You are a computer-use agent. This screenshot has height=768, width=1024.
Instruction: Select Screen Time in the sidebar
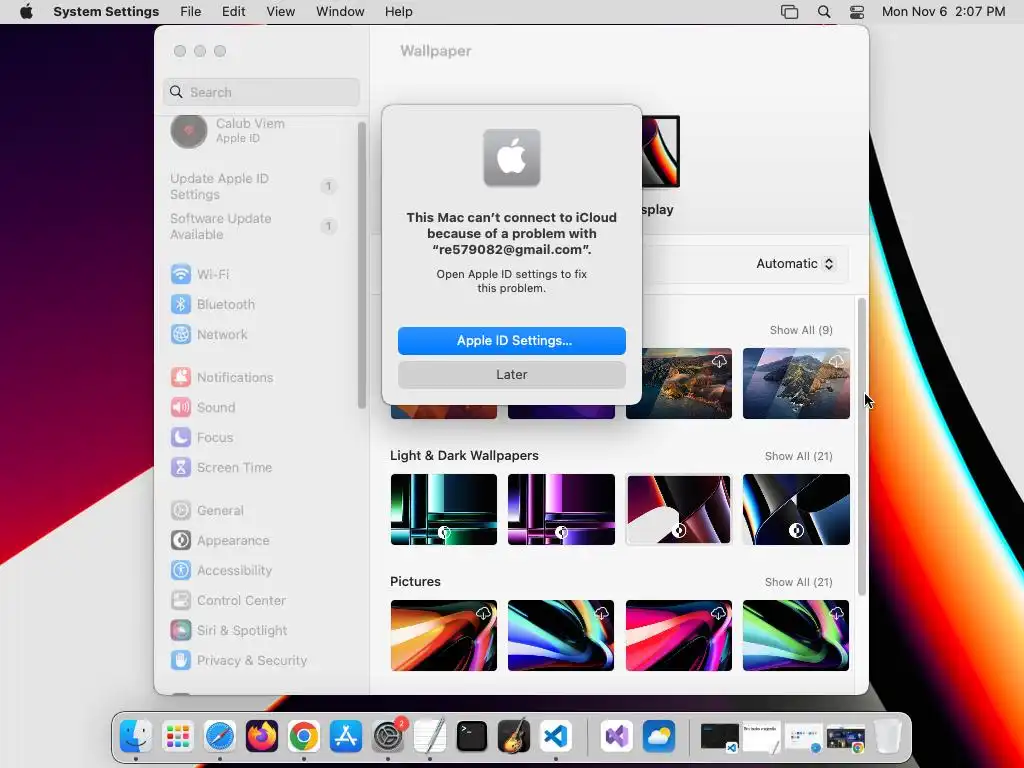221,468
